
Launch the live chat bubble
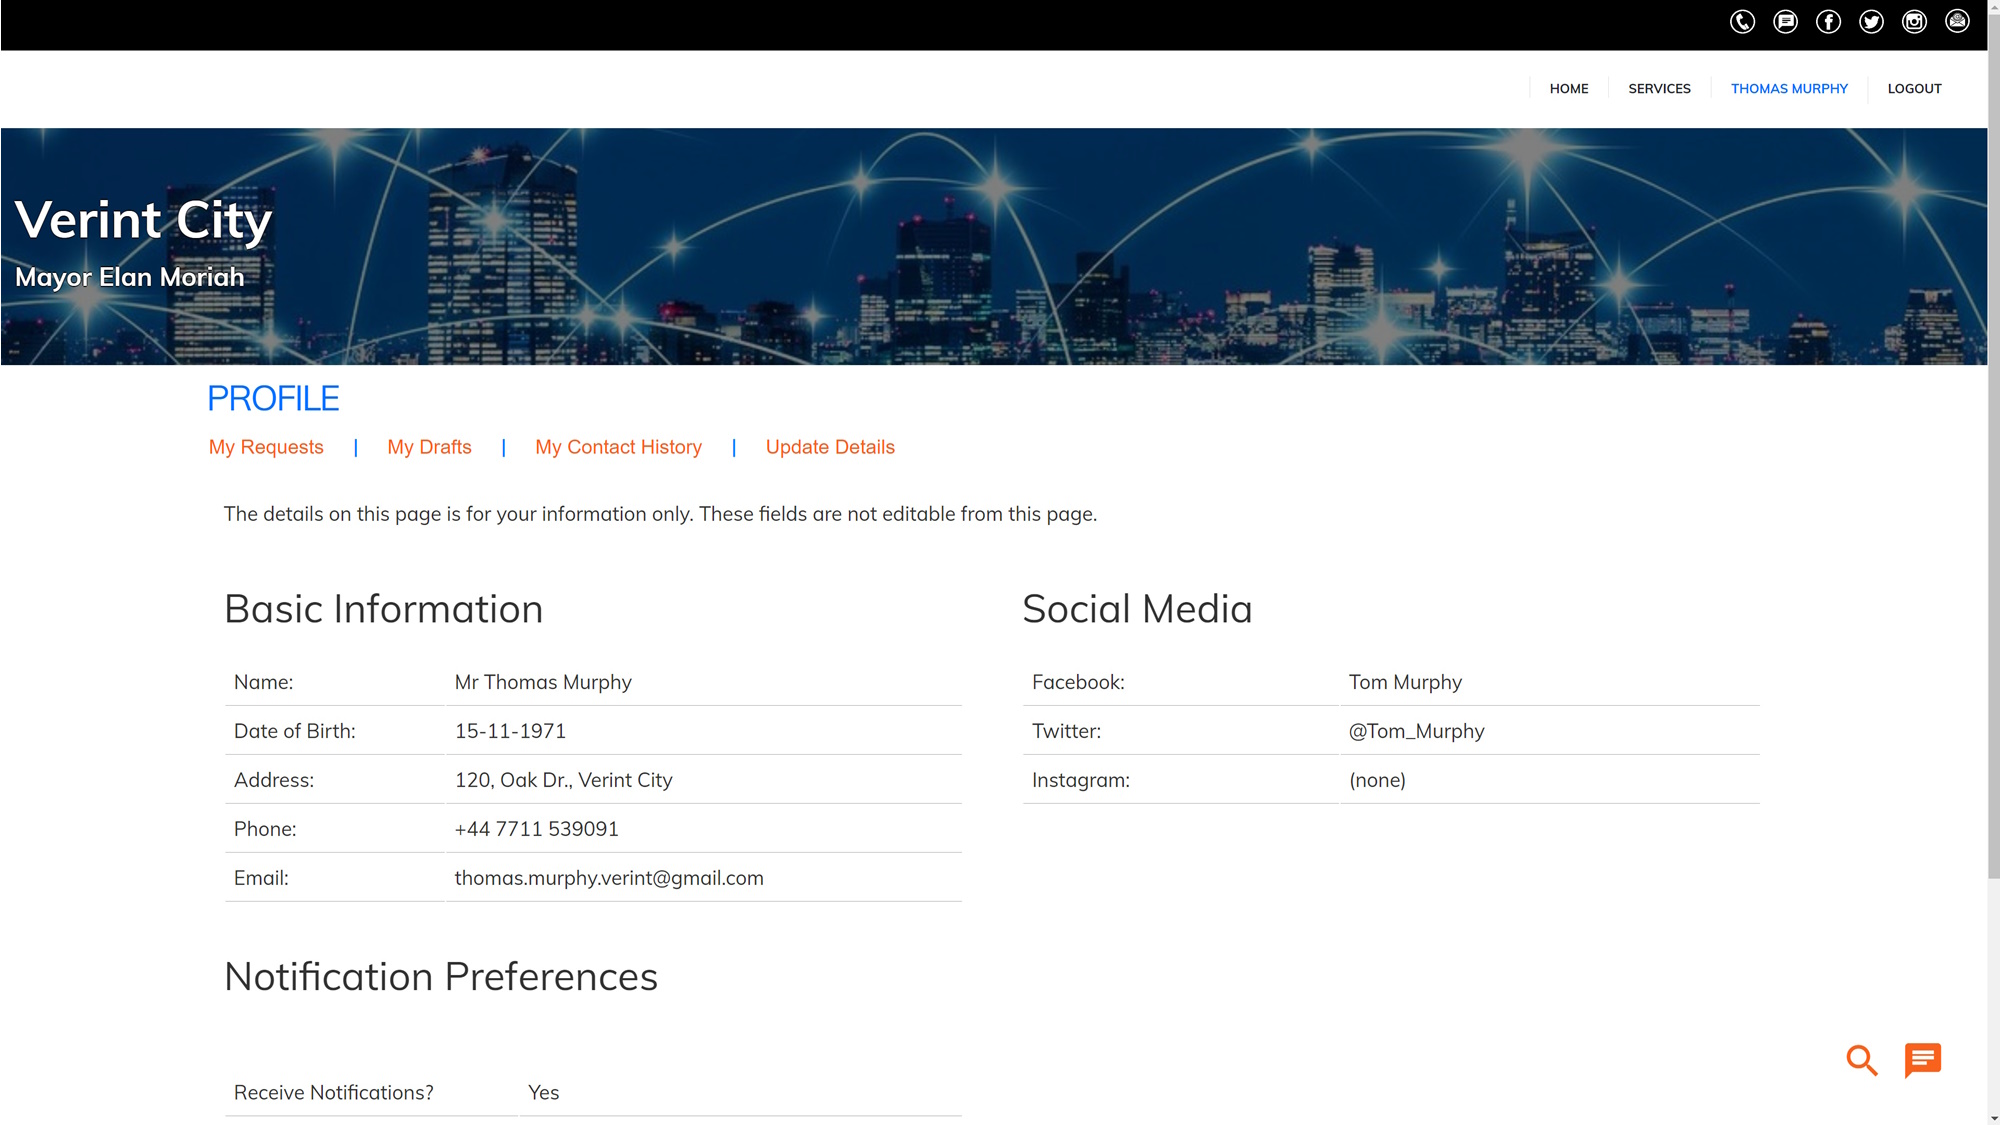(x=1921, y=1060)
